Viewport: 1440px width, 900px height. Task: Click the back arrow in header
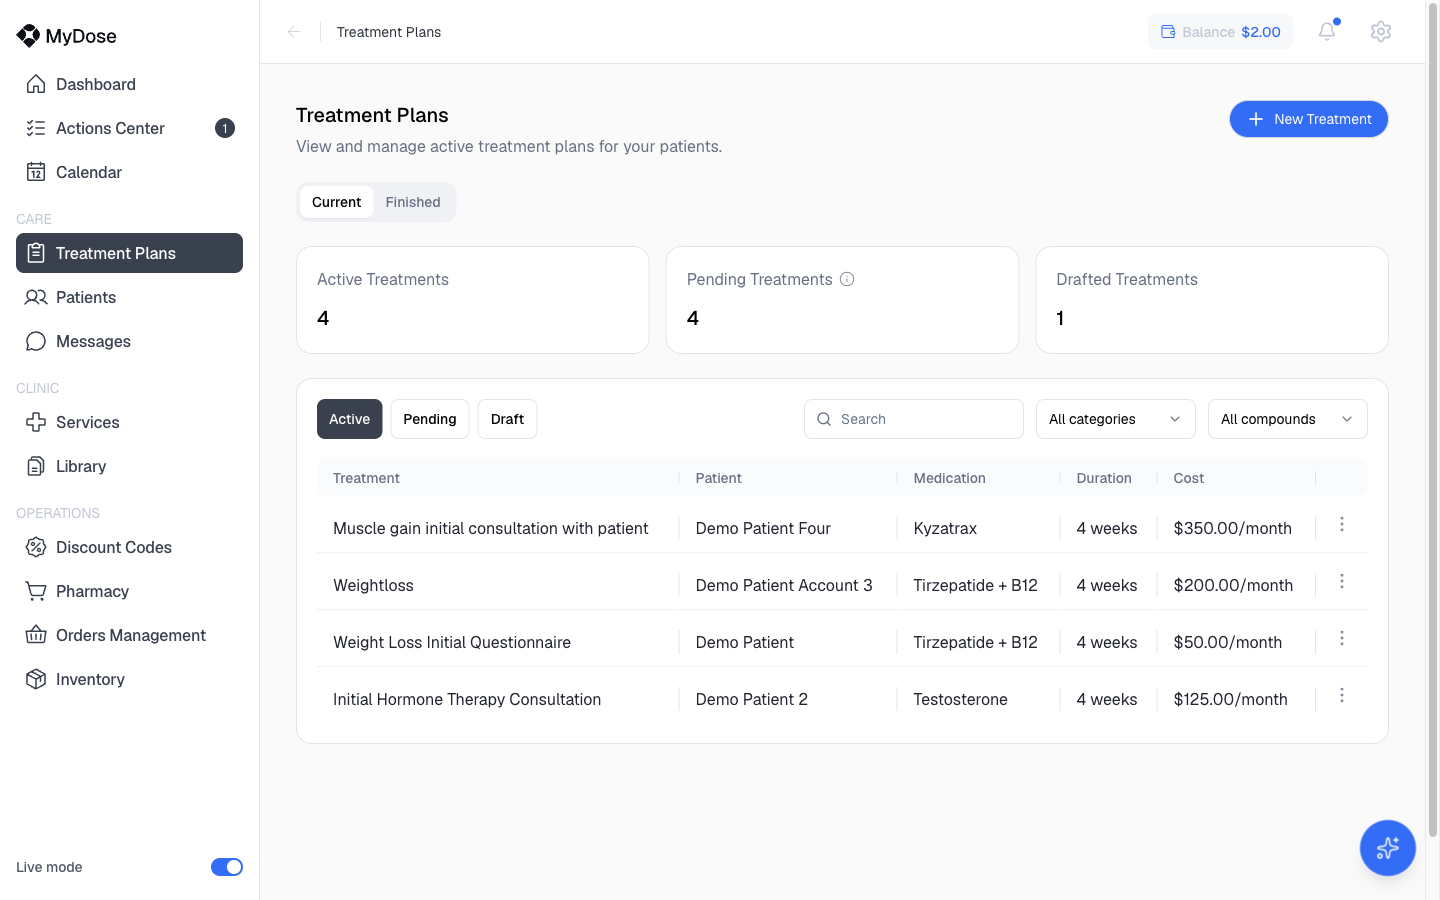click(294, 32)
